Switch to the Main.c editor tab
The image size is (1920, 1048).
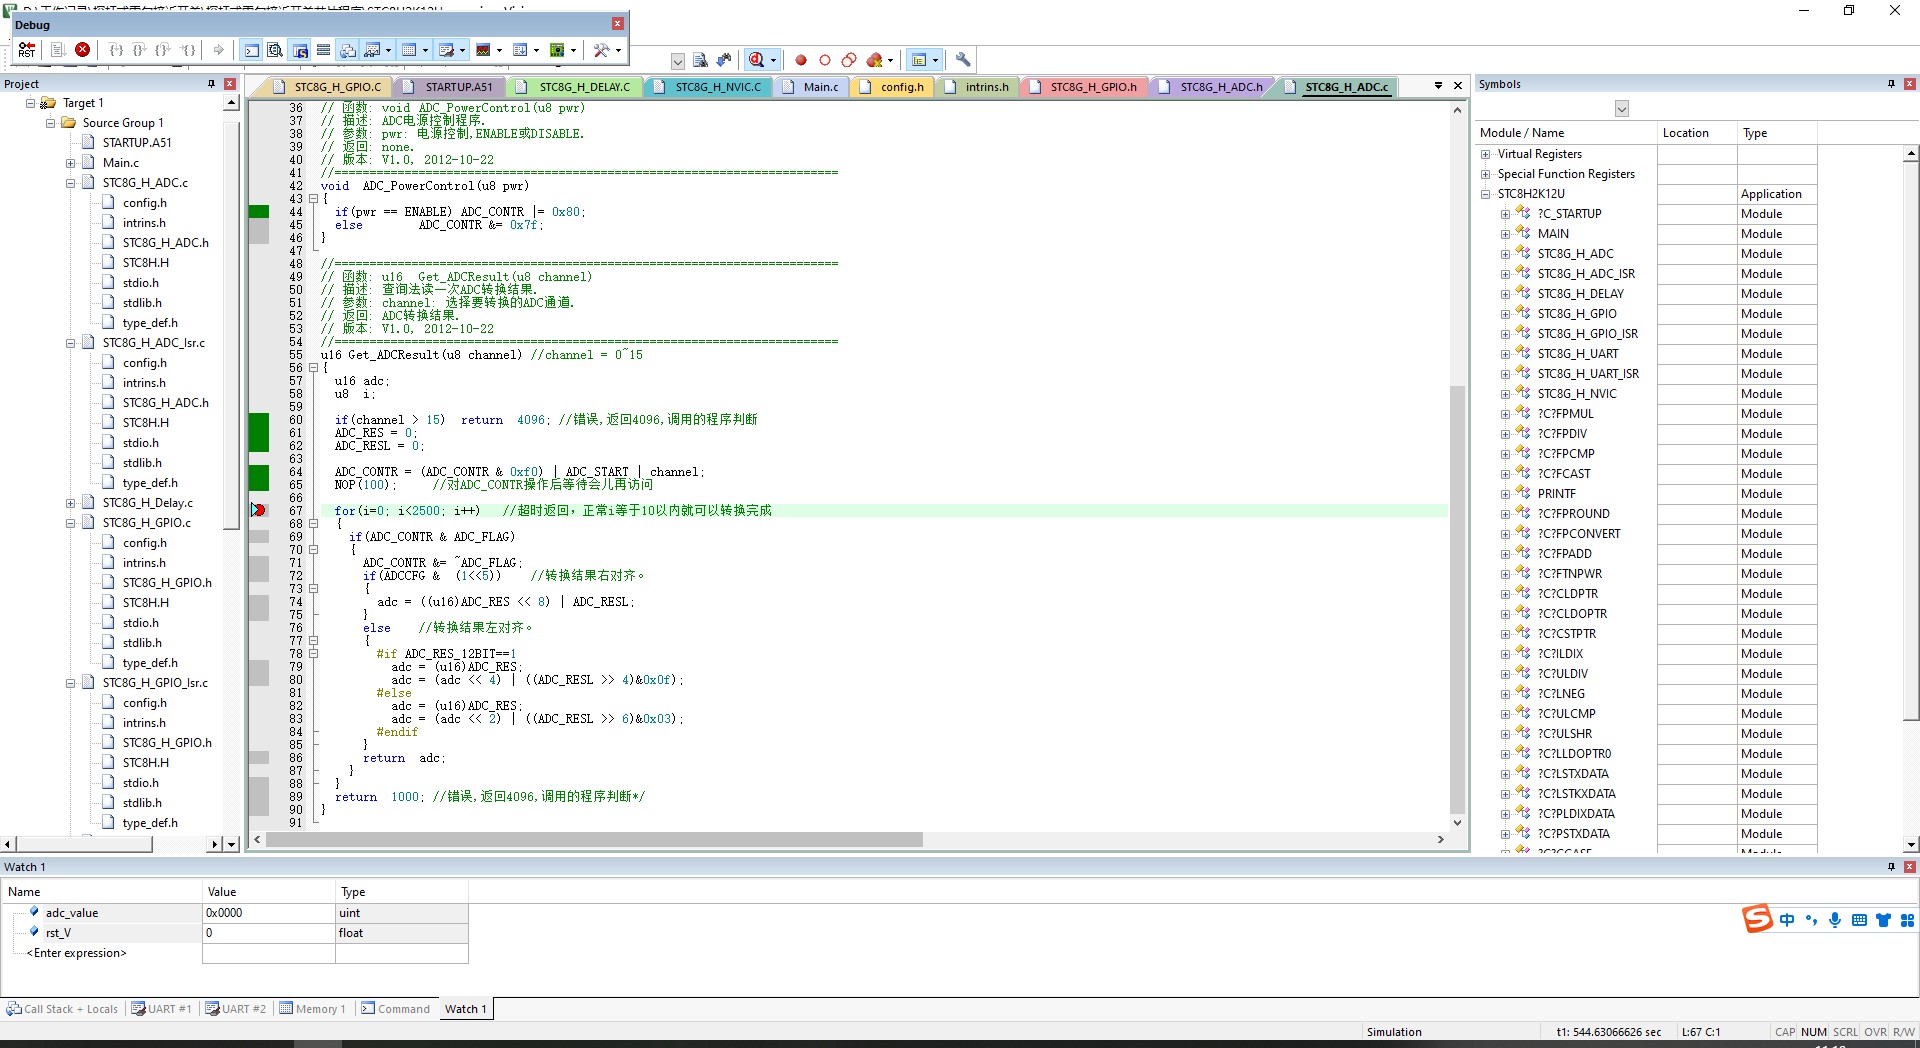tap(811, 87)
